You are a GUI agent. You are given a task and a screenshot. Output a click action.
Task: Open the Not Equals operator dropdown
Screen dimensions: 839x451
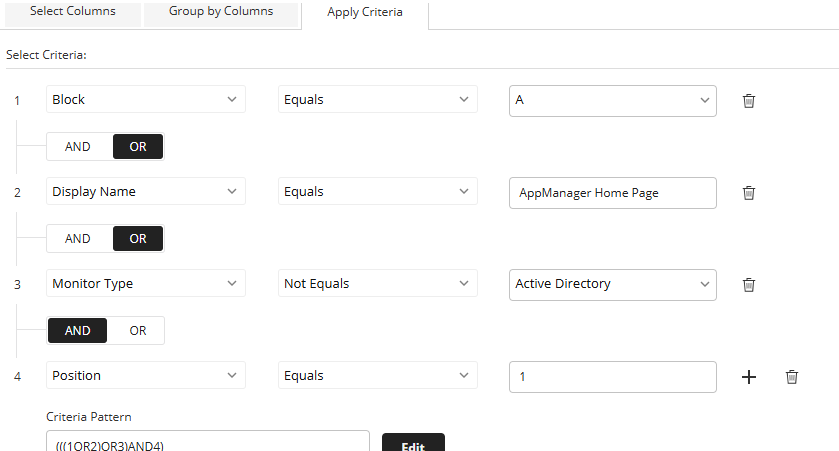(x=377, y=284)
